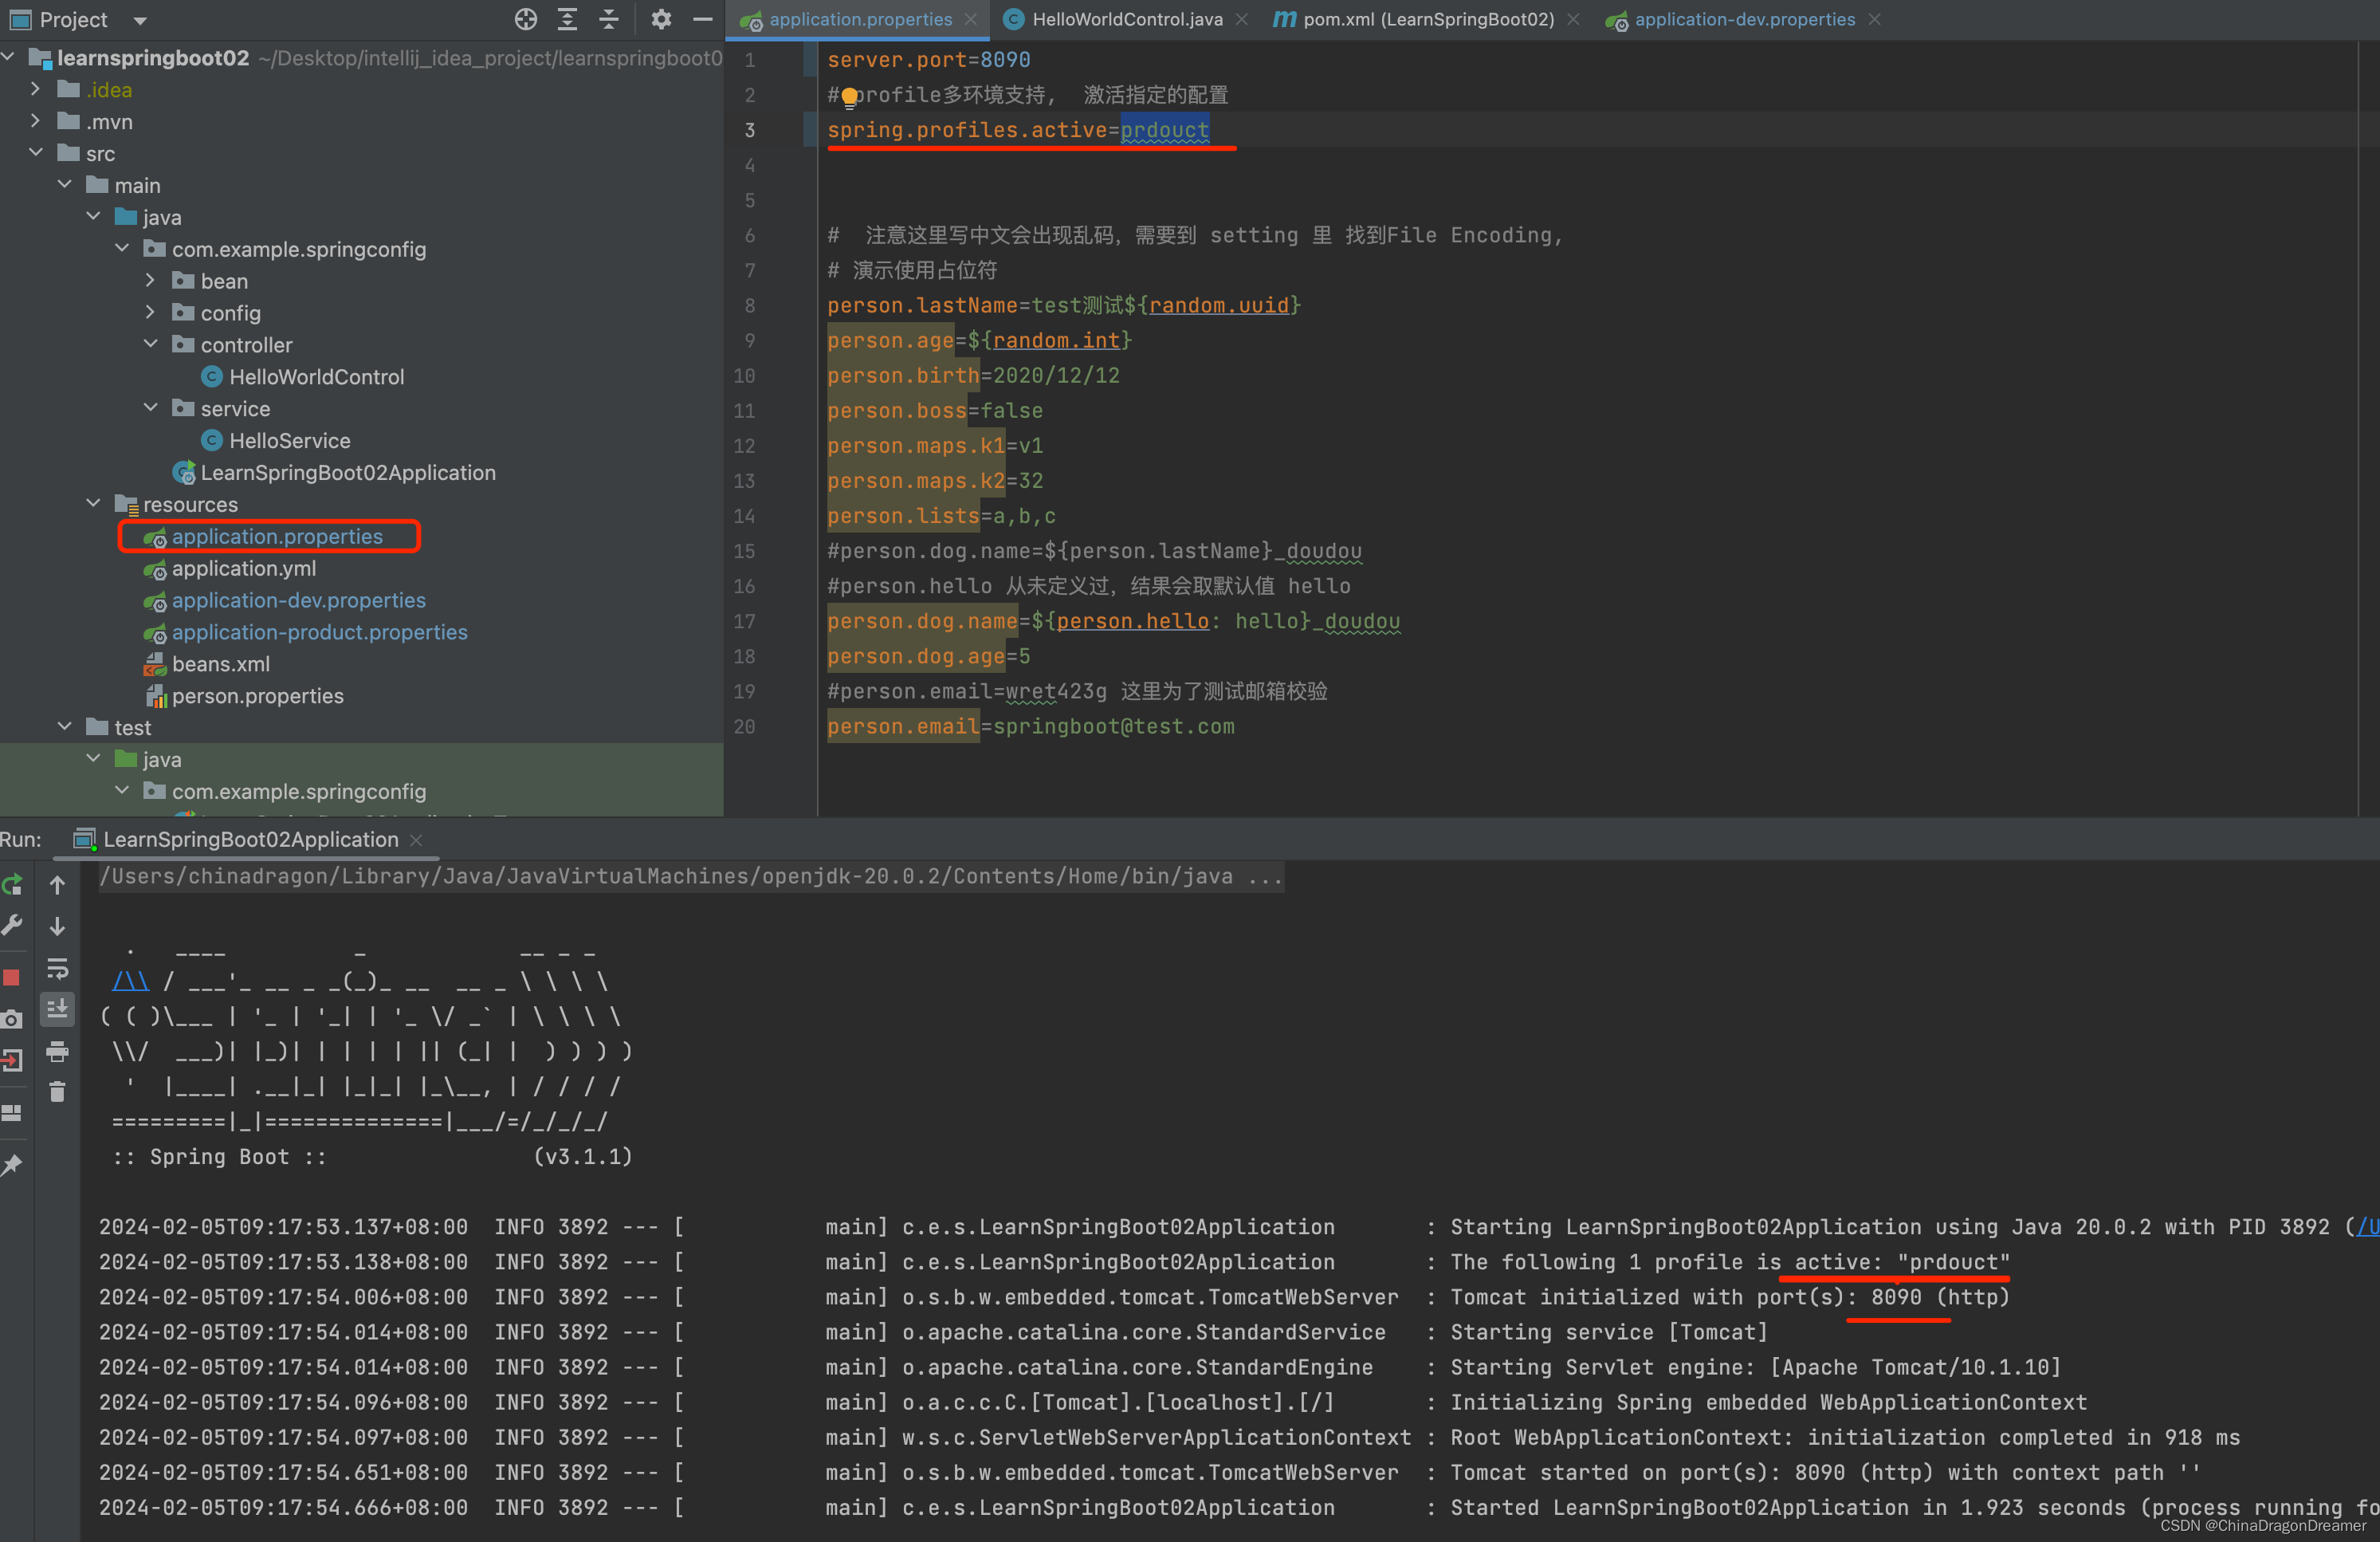This screenshot has width=2380, height=1542.
Task: Click the scroll up arrow in run panel
Action: tap(57, 884)
